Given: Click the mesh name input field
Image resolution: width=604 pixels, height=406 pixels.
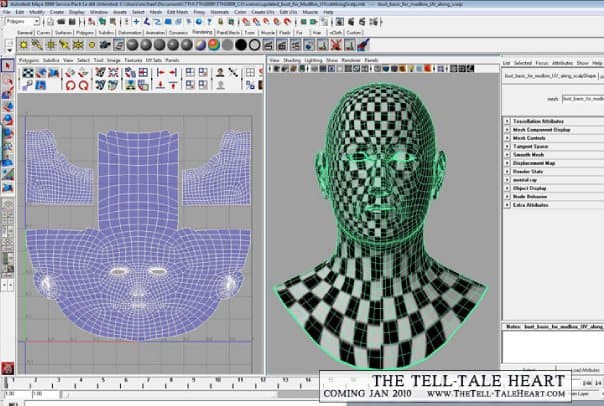Looking at the screenshot, I should (580, 98).
